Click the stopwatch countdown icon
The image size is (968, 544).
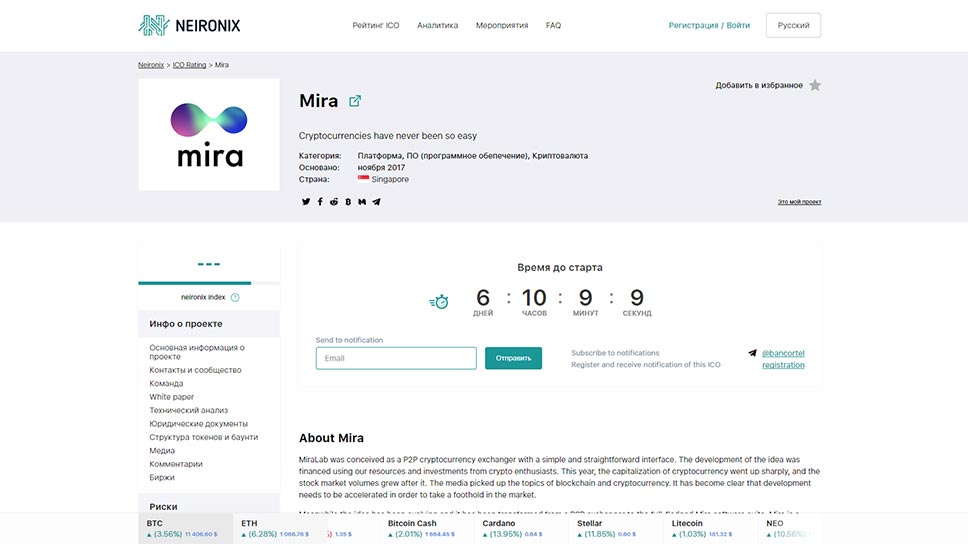pyautogui.click(x=439, y=301)
